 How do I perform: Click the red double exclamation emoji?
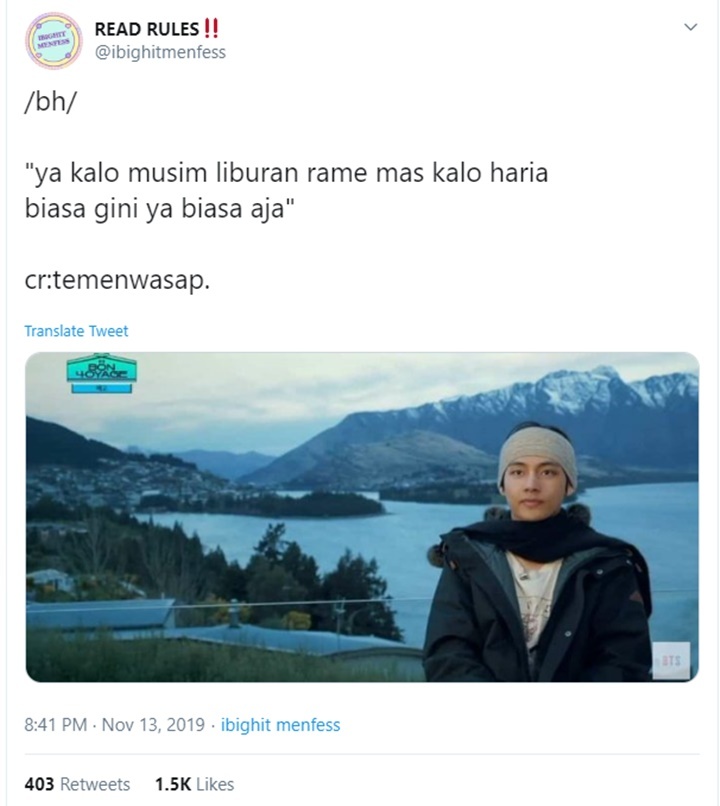pos(211,28)
